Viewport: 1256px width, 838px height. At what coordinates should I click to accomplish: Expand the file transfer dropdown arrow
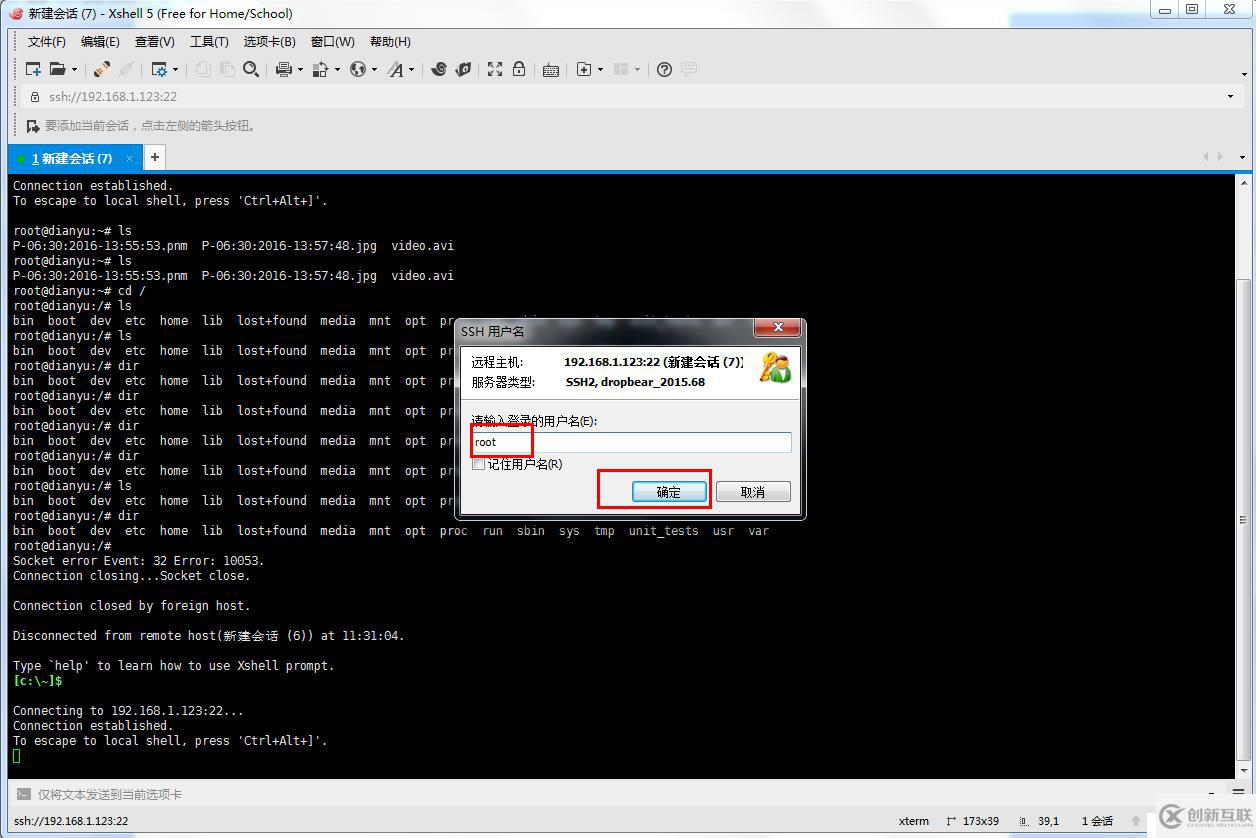[337, 70]
